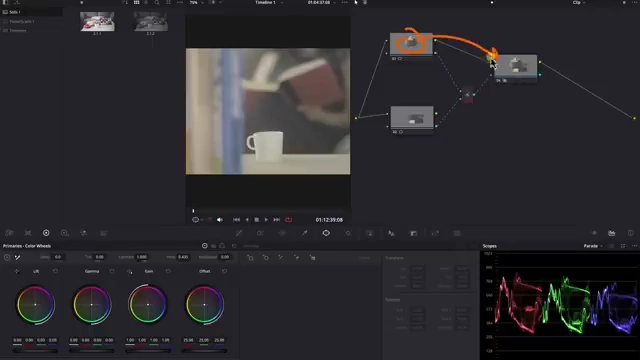Toggle loop playback
640x360 pixels.
[x=289, y=220]
